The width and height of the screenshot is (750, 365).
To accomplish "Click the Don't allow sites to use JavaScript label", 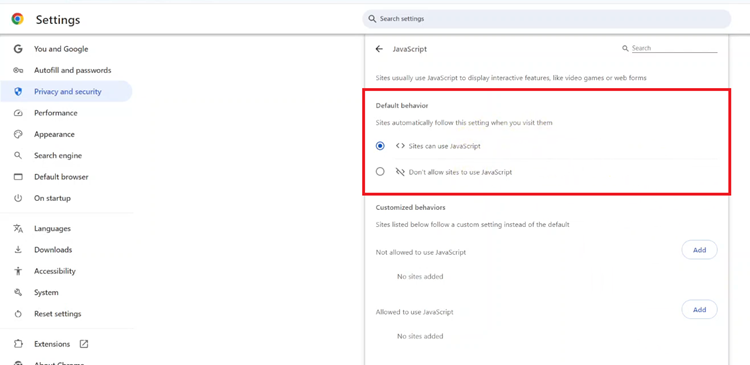I will pyautogui.click(x=460, y=172).
